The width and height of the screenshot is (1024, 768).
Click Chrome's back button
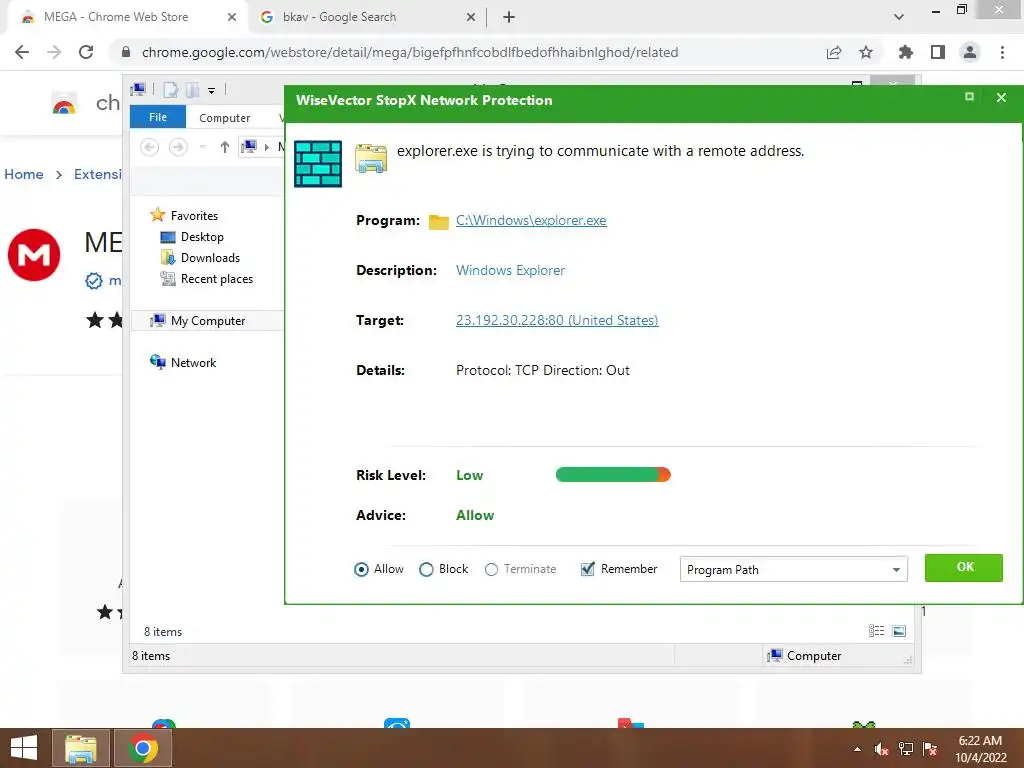pyautogui.click(x=22, y=52)
